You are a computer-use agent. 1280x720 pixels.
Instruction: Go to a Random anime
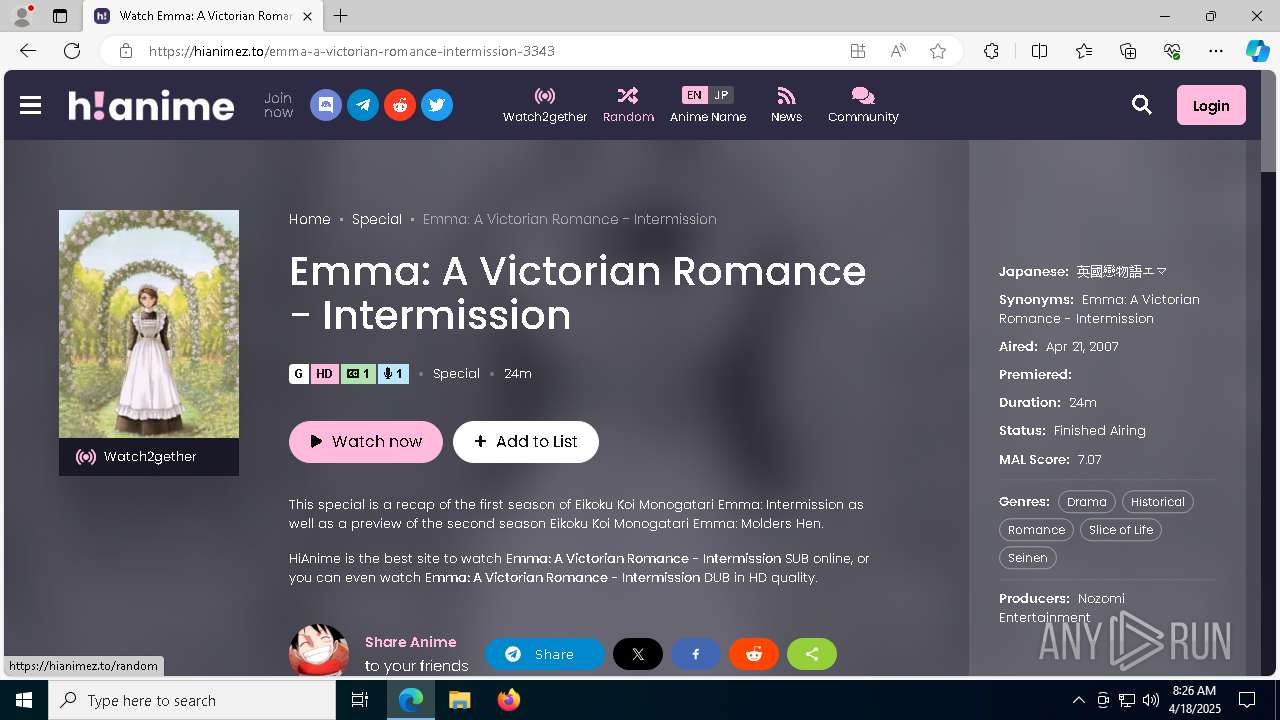click(628, 105)
